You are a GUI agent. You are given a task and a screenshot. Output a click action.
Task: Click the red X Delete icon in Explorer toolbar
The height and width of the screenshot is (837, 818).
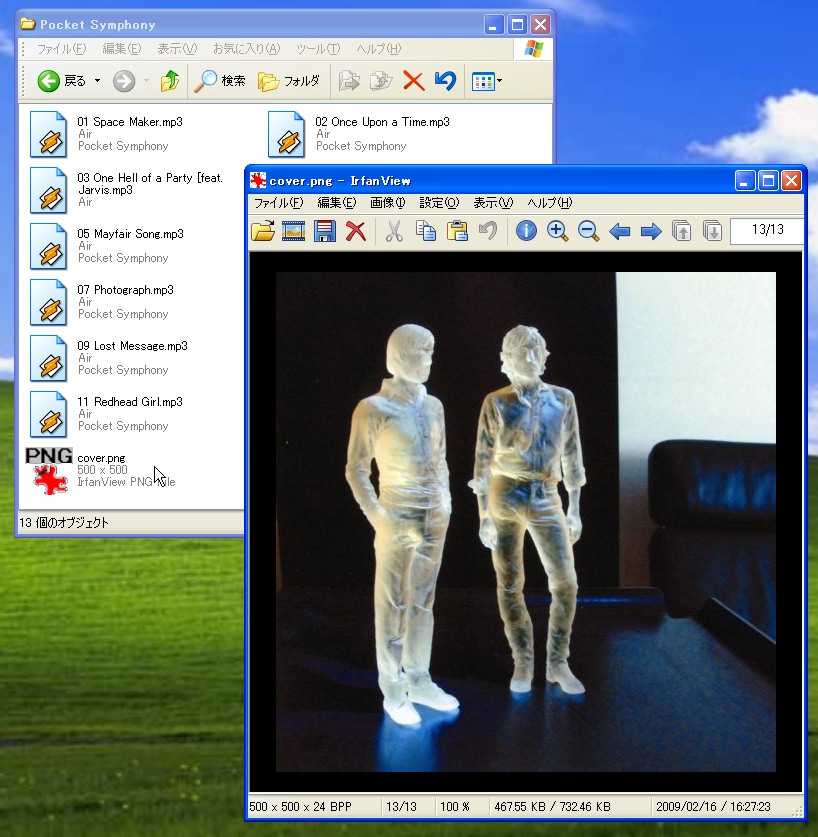pyautogui.click(x=413, y=81)
